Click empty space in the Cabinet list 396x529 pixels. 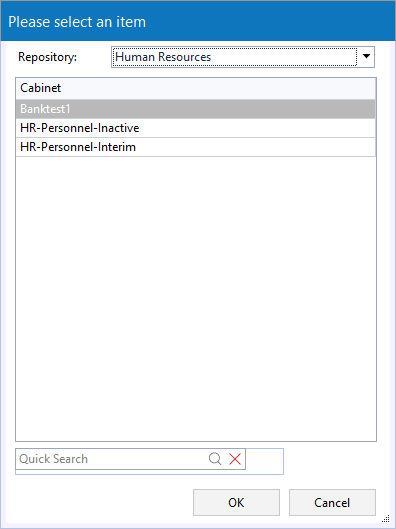pyautogui.click(x=196, y=299)
